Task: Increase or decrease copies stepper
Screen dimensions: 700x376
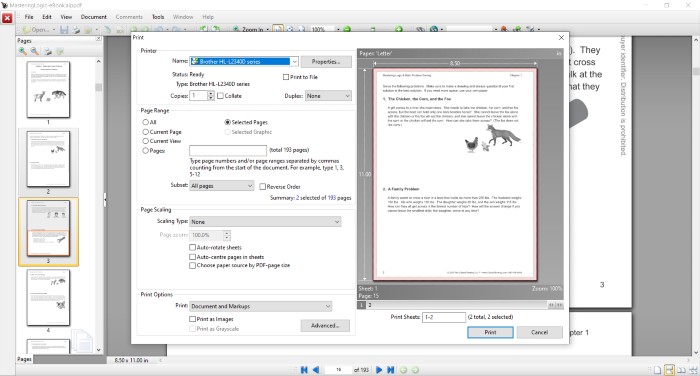Action: [211, 96]
